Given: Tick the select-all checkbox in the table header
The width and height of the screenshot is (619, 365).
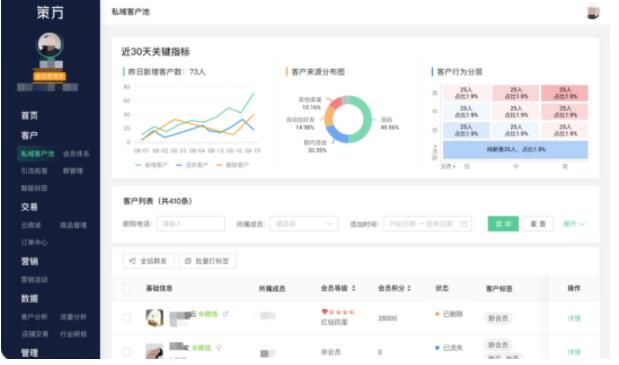Looking at the screenshot, I should tap(127, 288).
